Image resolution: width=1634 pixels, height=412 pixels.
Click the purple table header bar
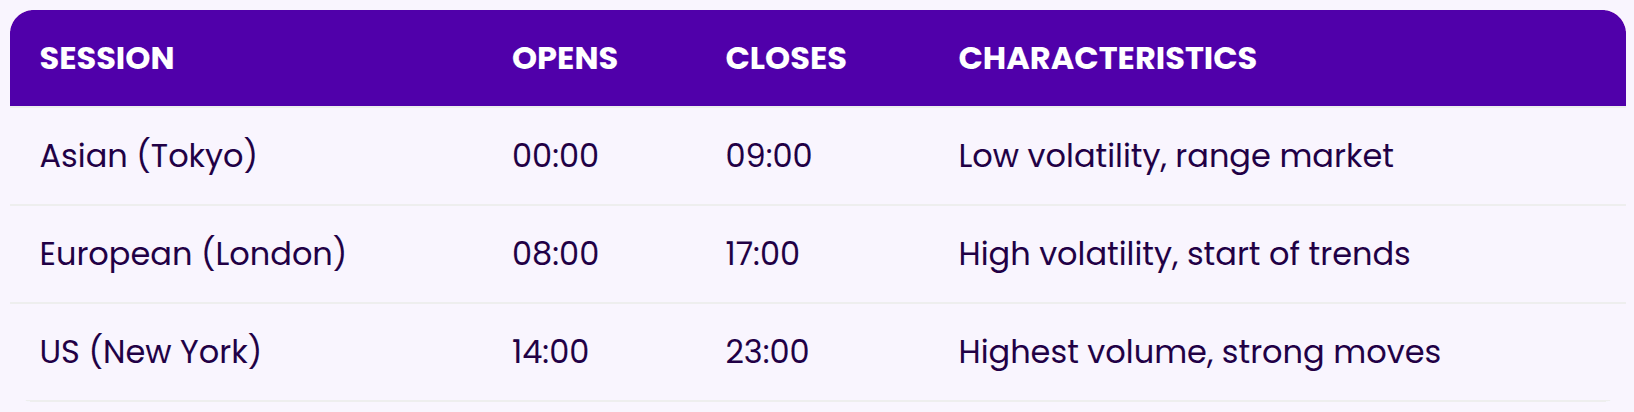click(818, 58)
